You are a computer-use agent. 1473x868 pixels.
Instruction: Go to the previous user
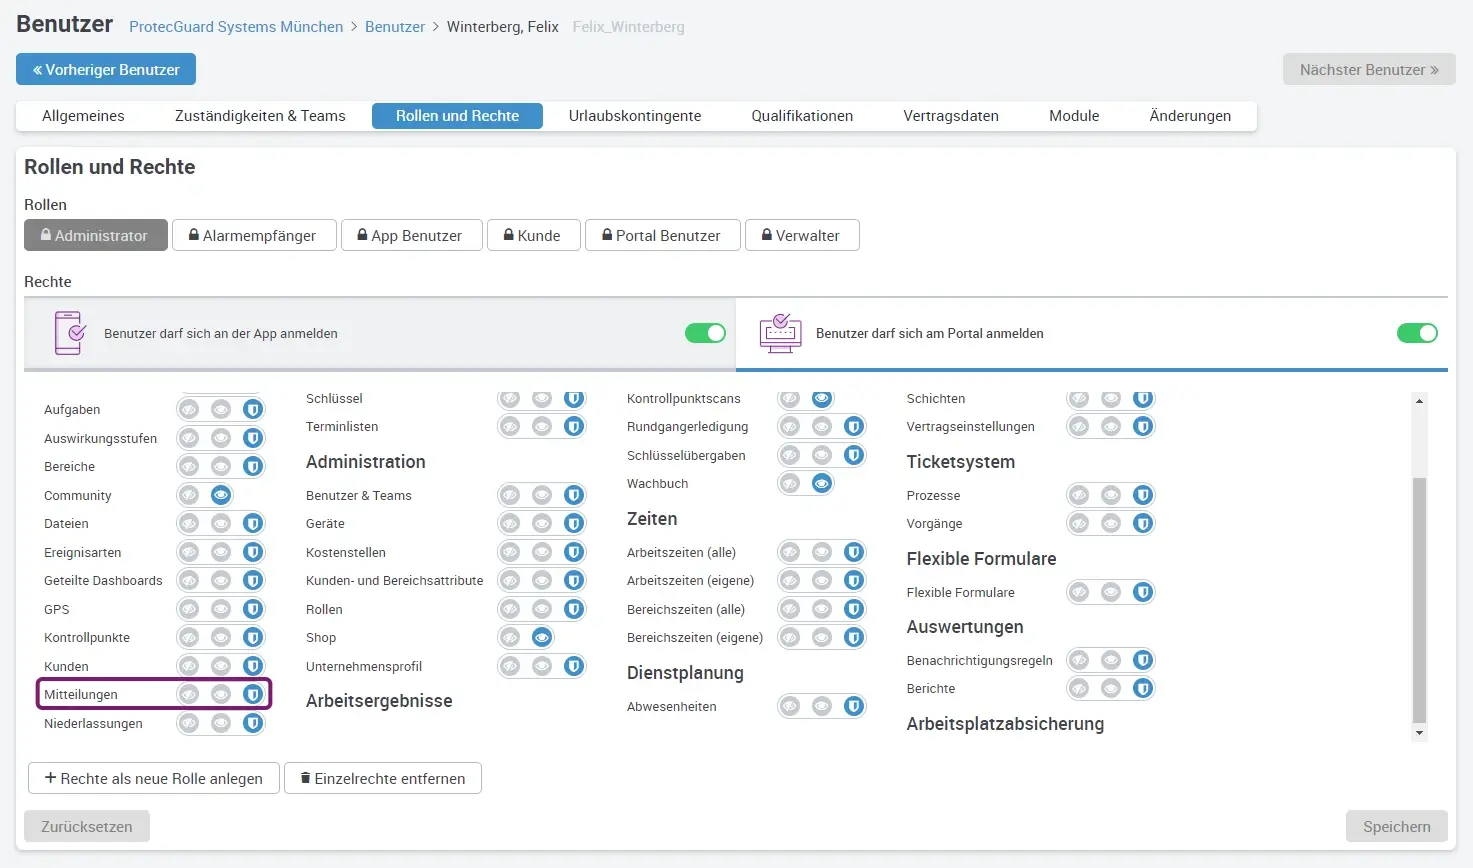coord(106,70)
